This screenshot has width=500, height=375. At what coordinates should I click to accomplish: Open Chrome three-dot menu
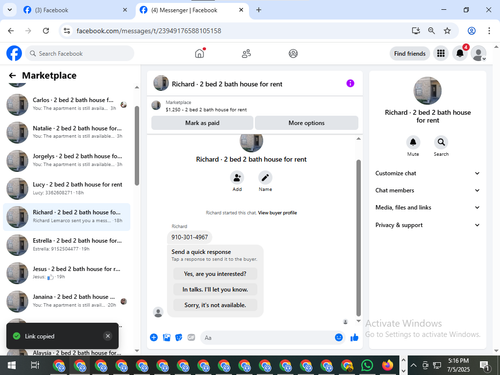coord(489,31)
